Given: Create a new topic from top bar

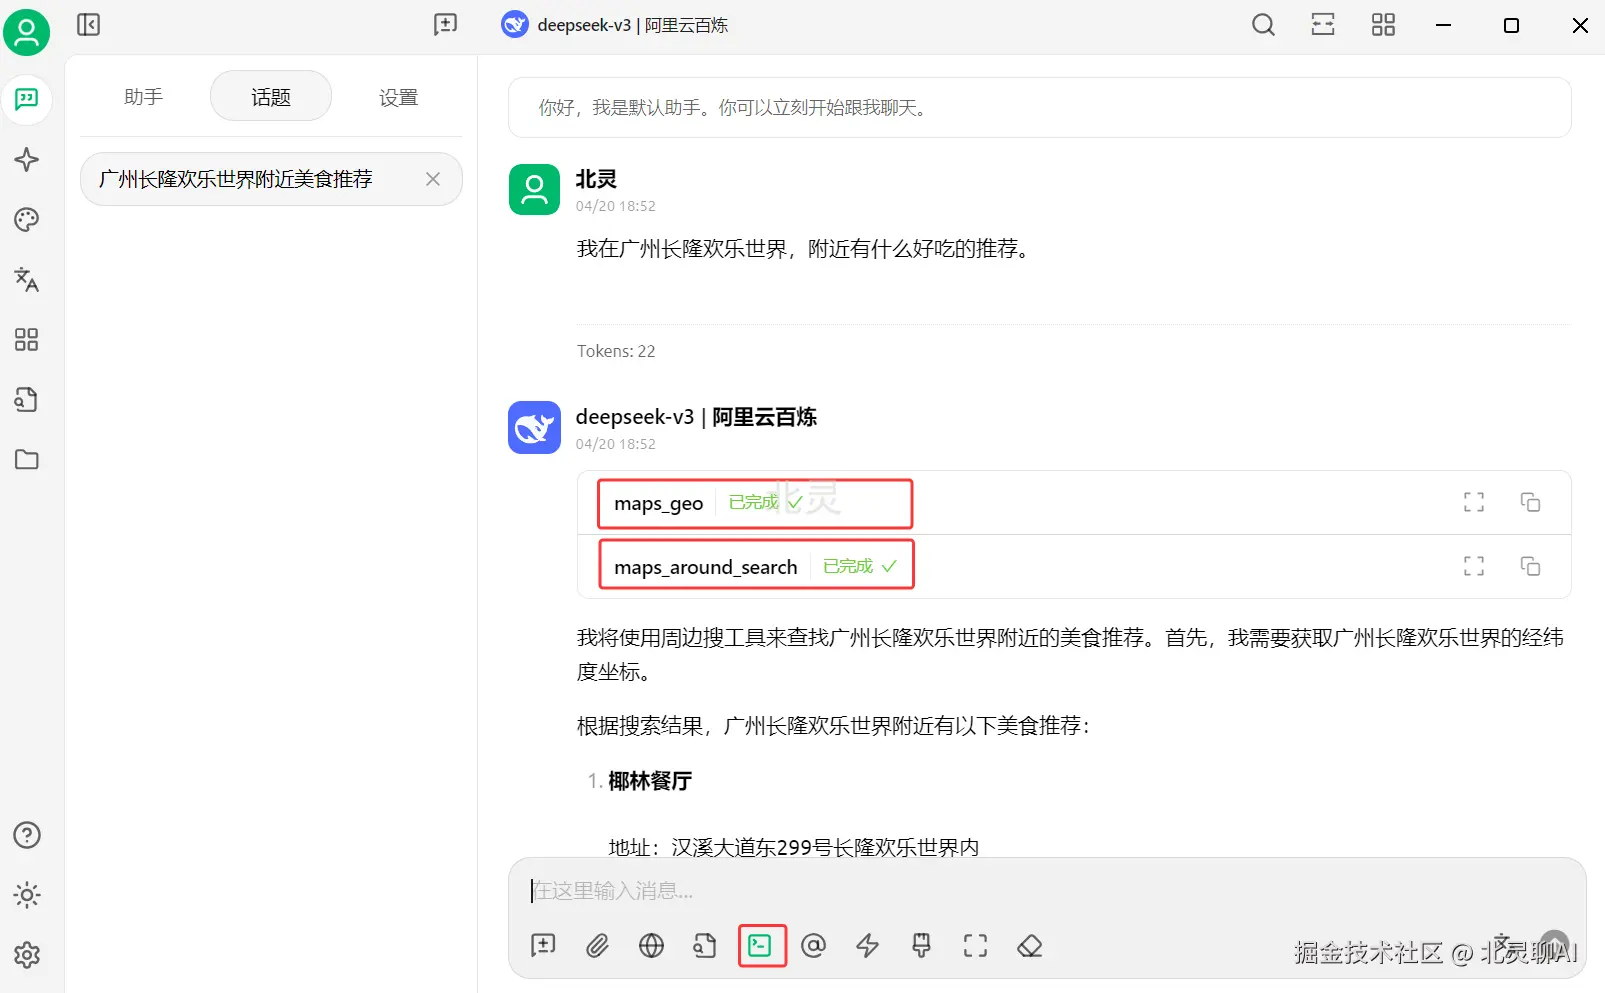Looking at the screenshot, I should 446,25.
